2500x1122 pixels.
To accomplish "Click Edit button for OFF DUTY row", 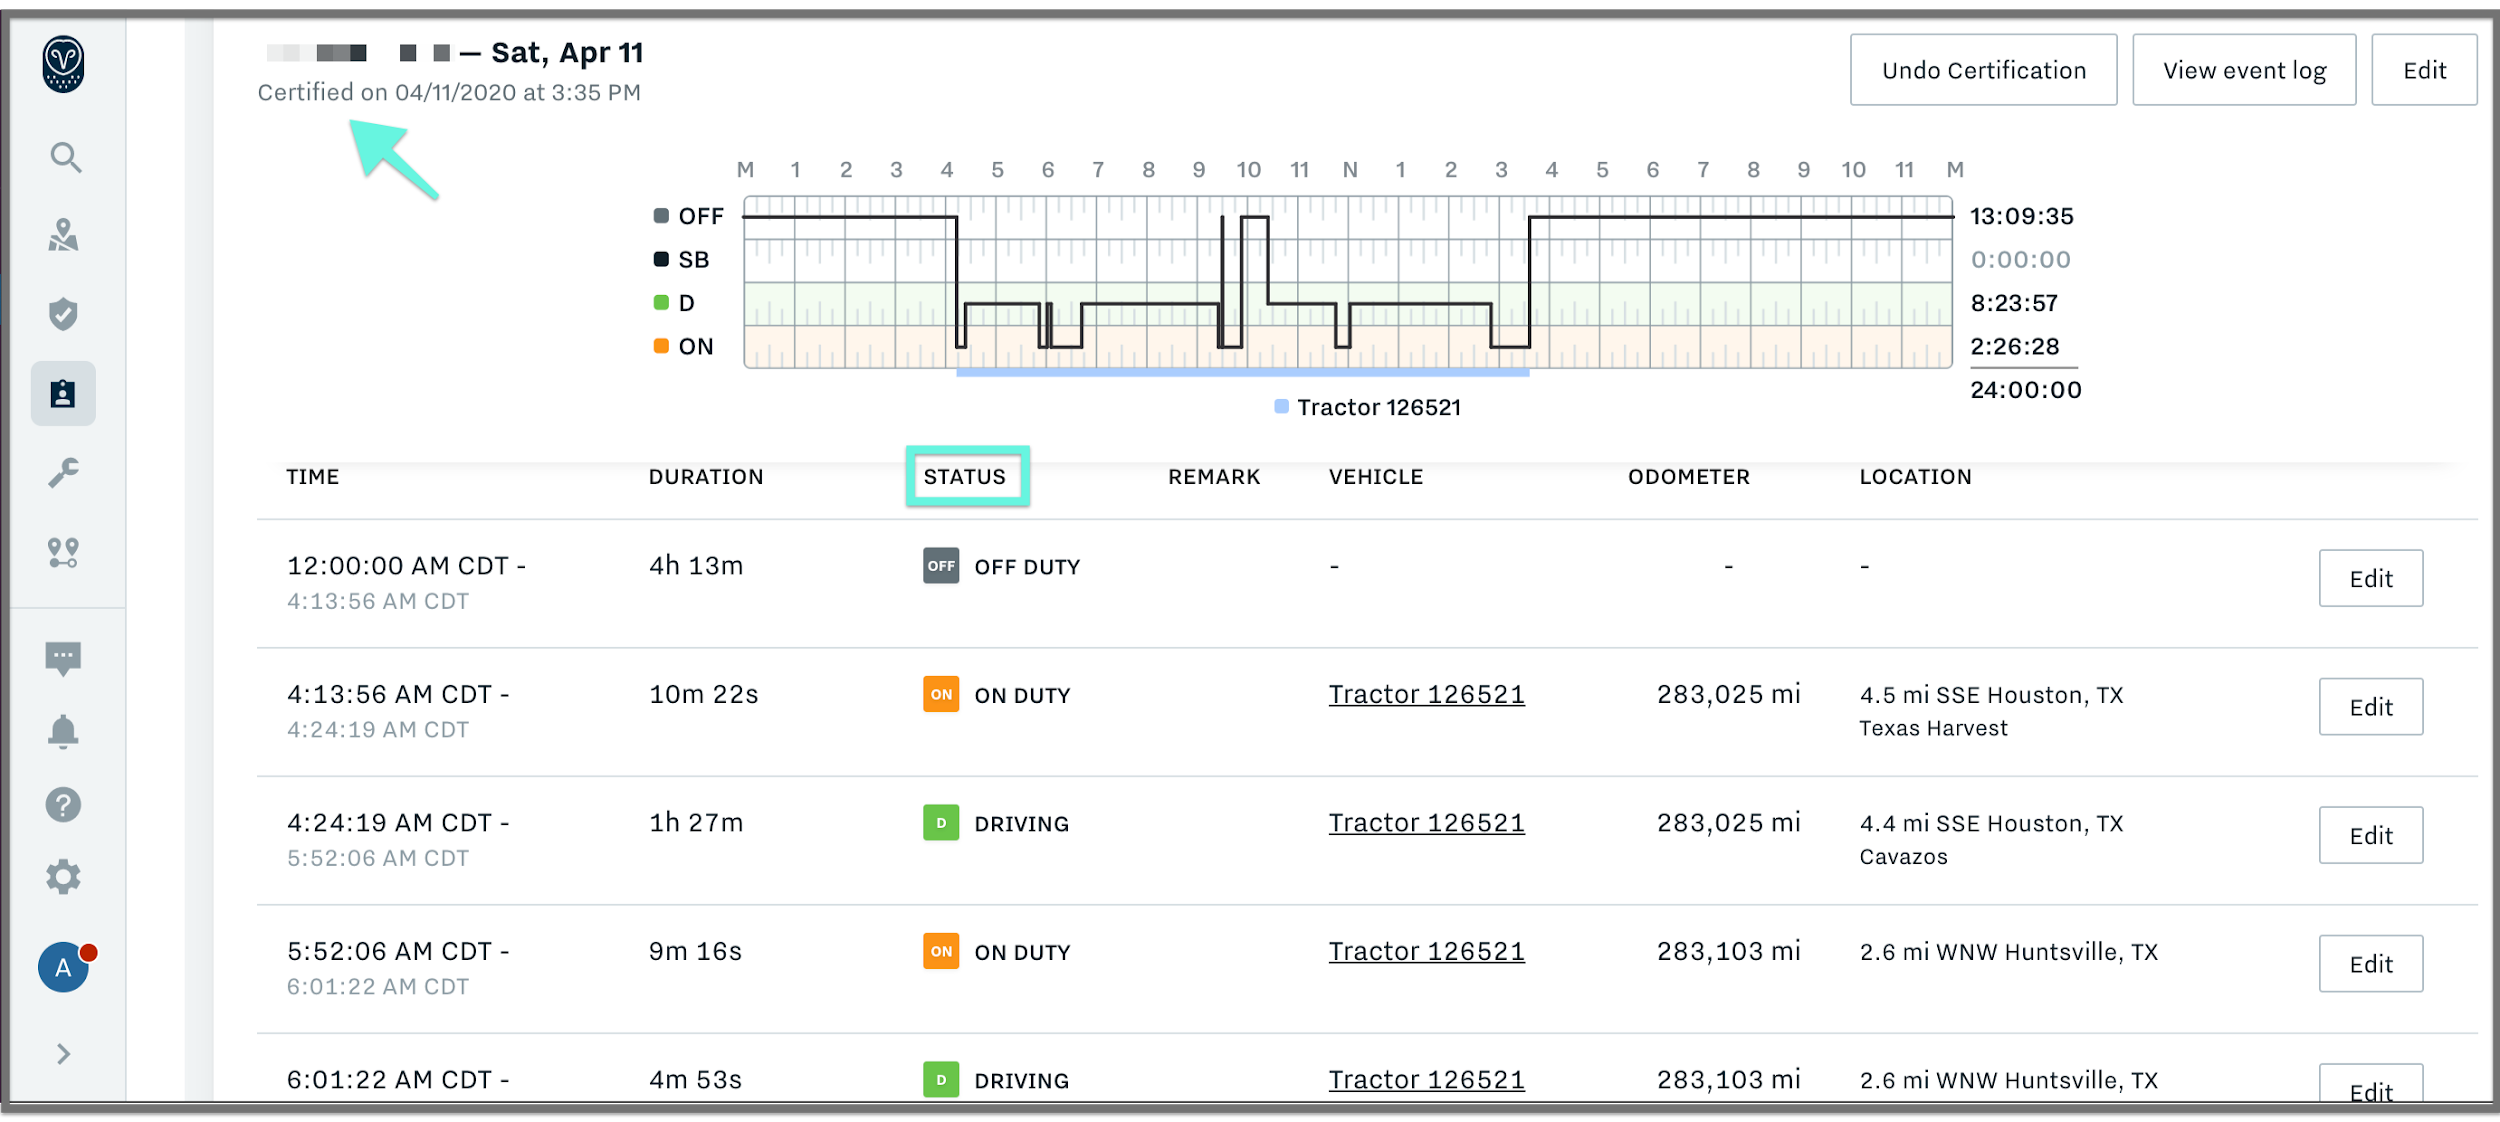I will (x=2370, y=578).
